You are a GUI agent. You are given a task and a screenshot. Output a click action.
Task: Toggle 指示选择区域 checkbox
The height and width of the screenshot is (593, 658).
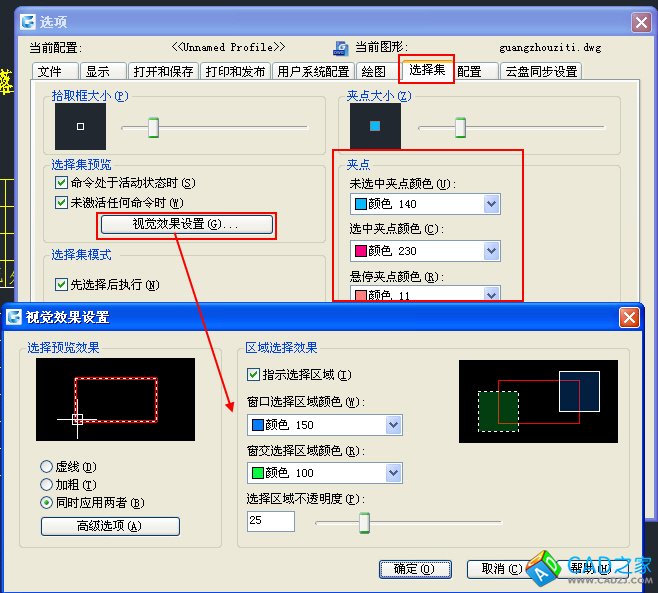click(x=254, y=375)
